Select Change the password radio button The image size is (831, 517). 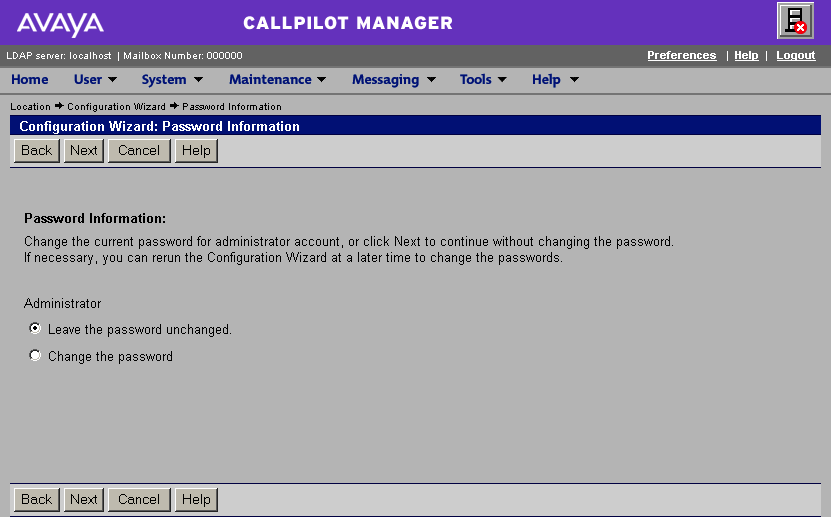[x=35, y=355]
